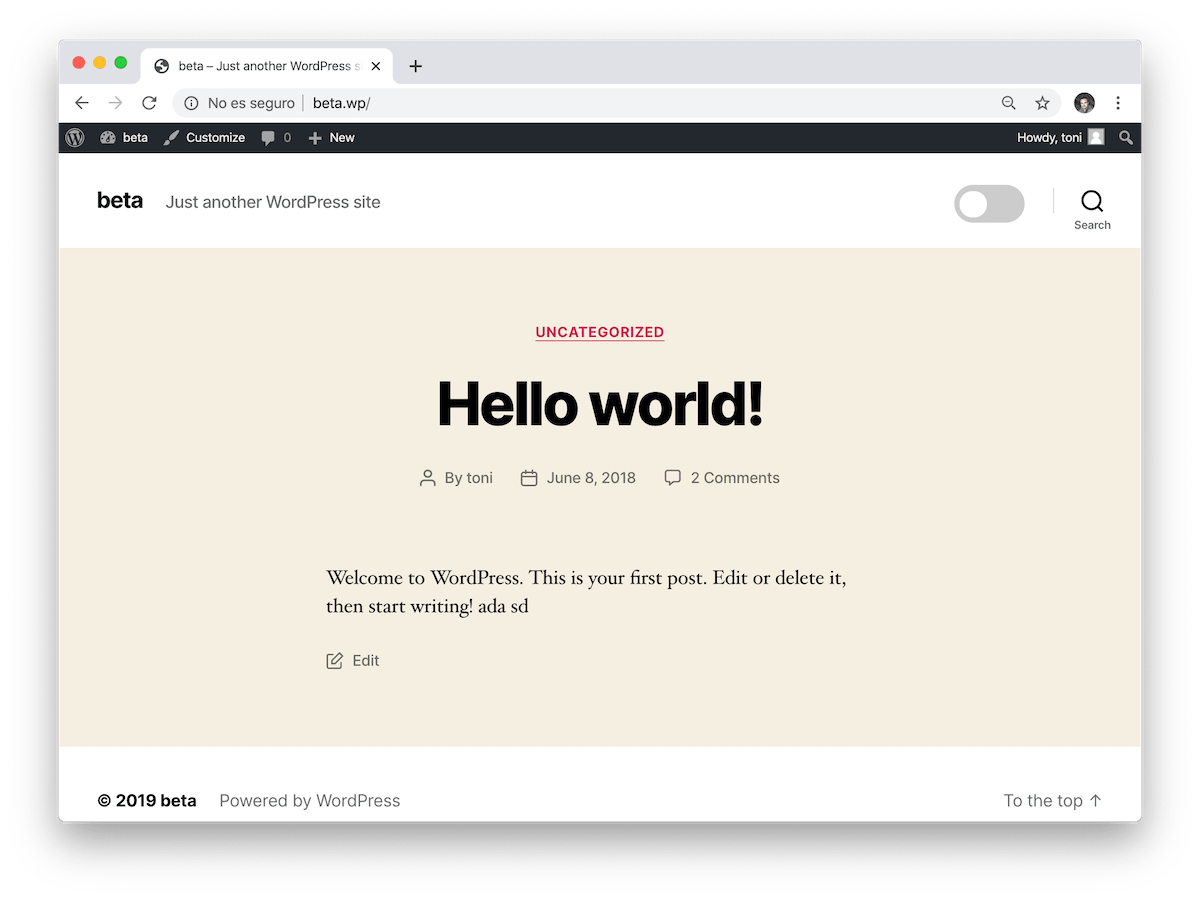The image size is (1200, 899).
Task: Click the Just another WordPress site tagline
Action: pyautogui.click(x=273, y=202)
